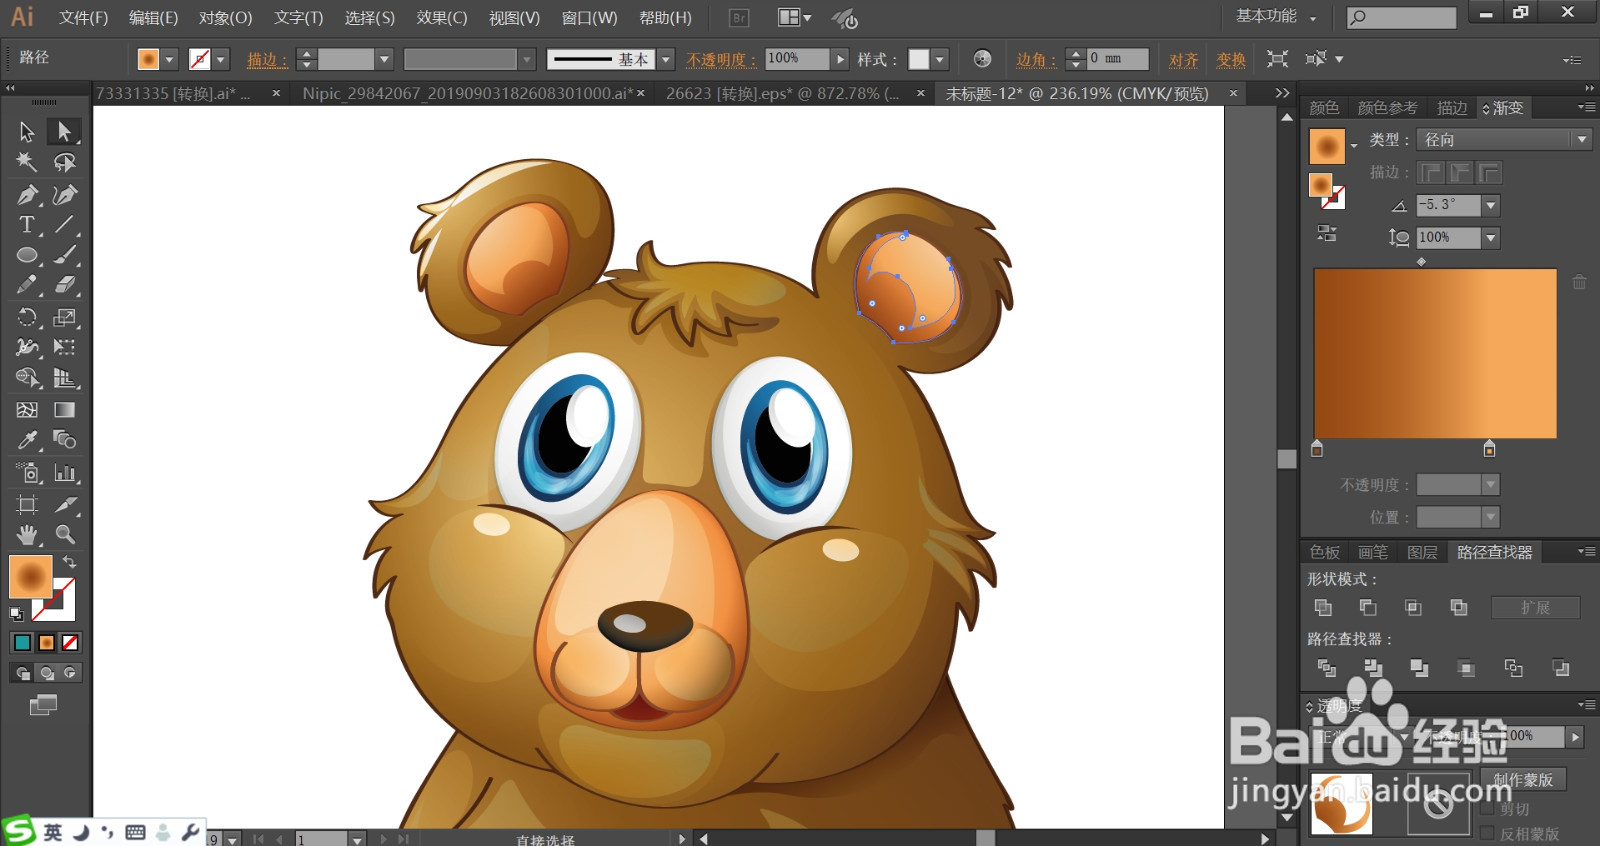Select the Mesh tool
Image resolution: width=1600 pixels, height=846 pixels.
27,410
